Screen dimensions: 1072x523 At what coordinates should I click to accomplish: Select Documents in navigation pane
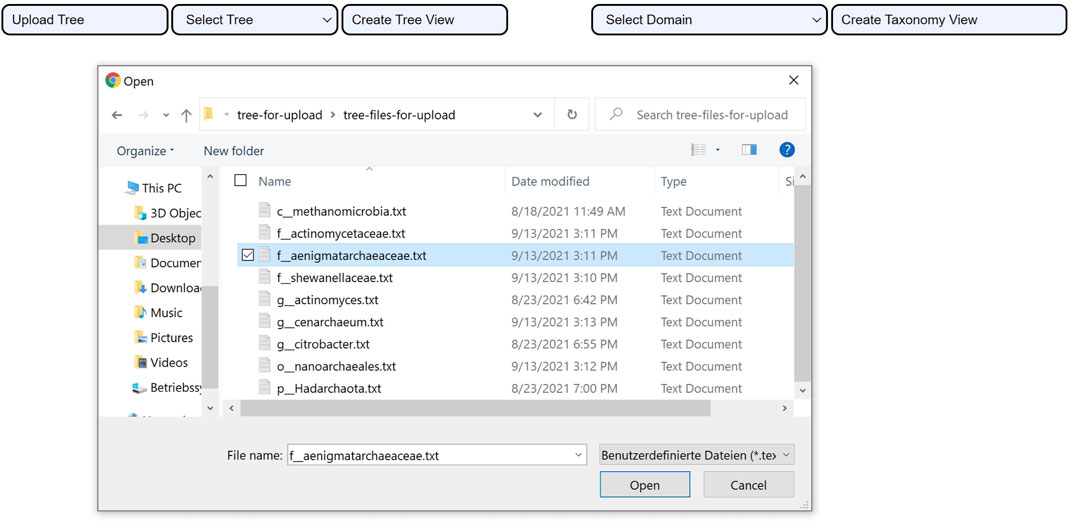click(x=168, y=263)
